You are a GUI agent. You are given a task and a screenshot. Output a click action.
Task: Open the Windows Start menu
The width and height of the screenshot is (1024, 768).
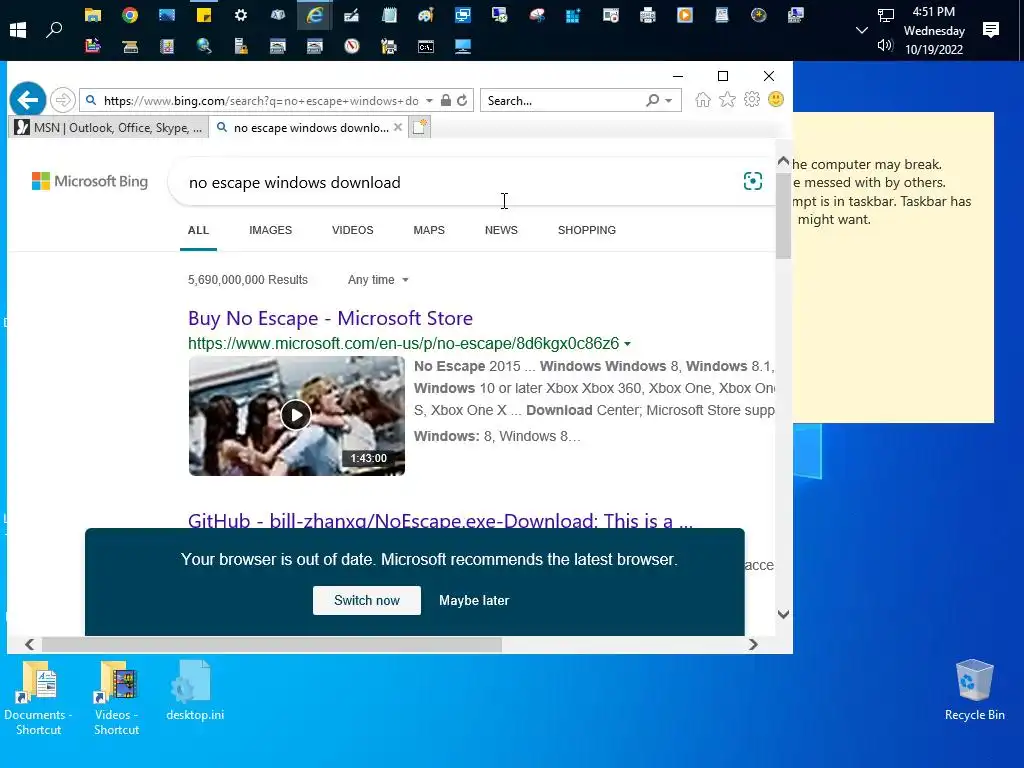point(18,29)
